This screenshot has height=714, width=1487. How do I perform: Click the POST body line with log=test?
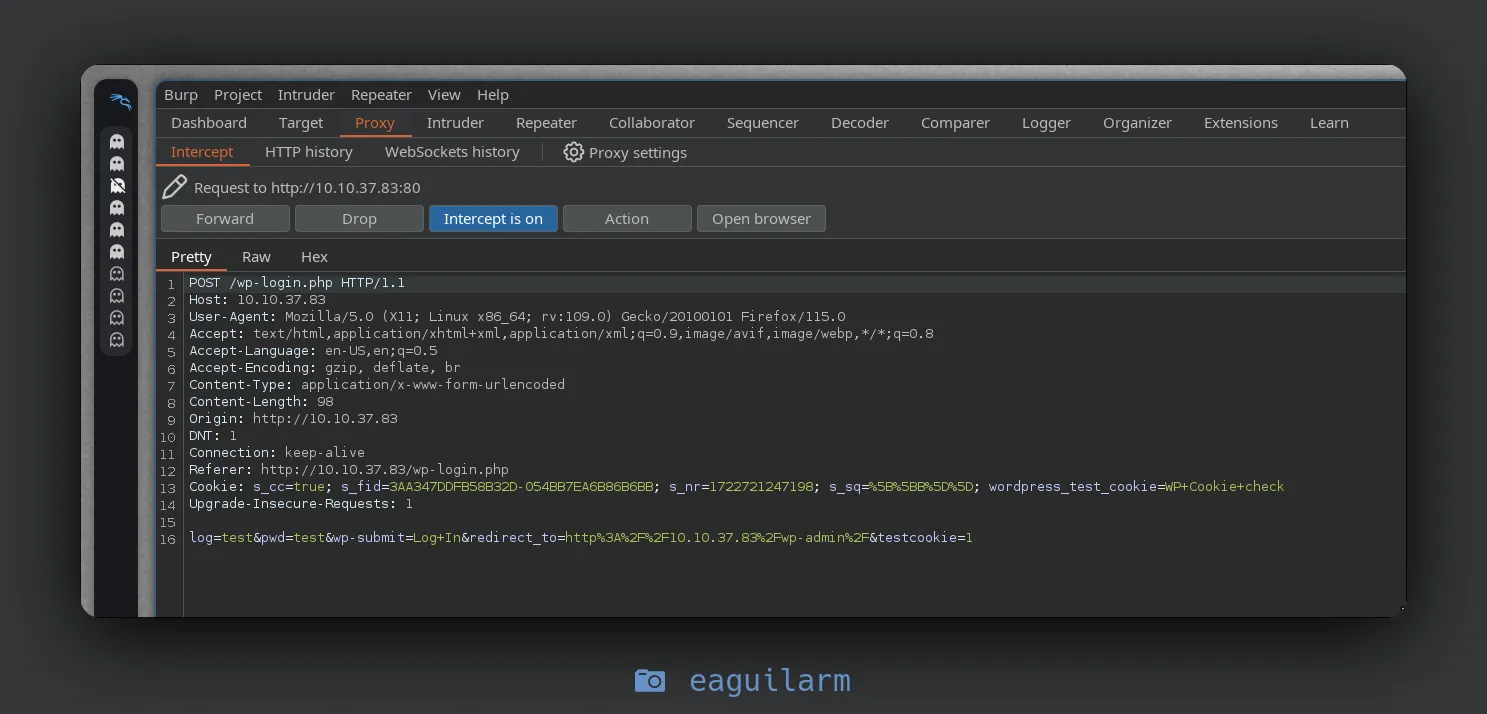click(x=580, y=538)
